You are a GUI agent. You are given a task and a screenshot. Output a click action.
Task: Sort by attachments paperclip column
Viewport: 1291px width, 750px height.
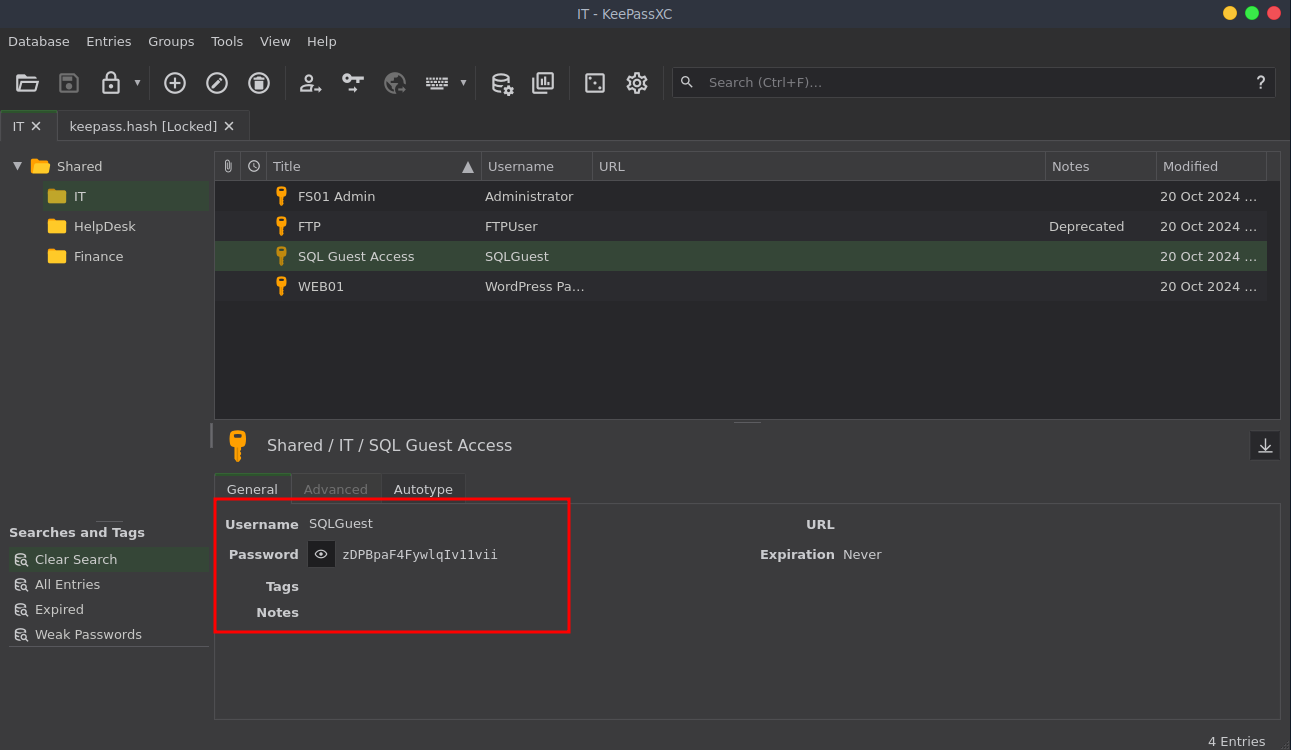coord(228,166)
